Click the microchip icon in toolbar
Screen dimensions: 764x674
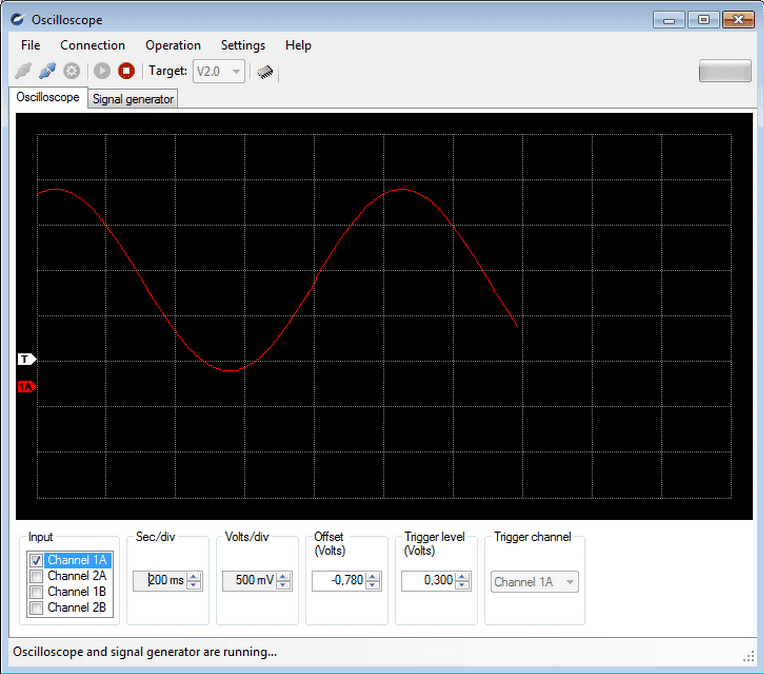click(x=265, y=71)
